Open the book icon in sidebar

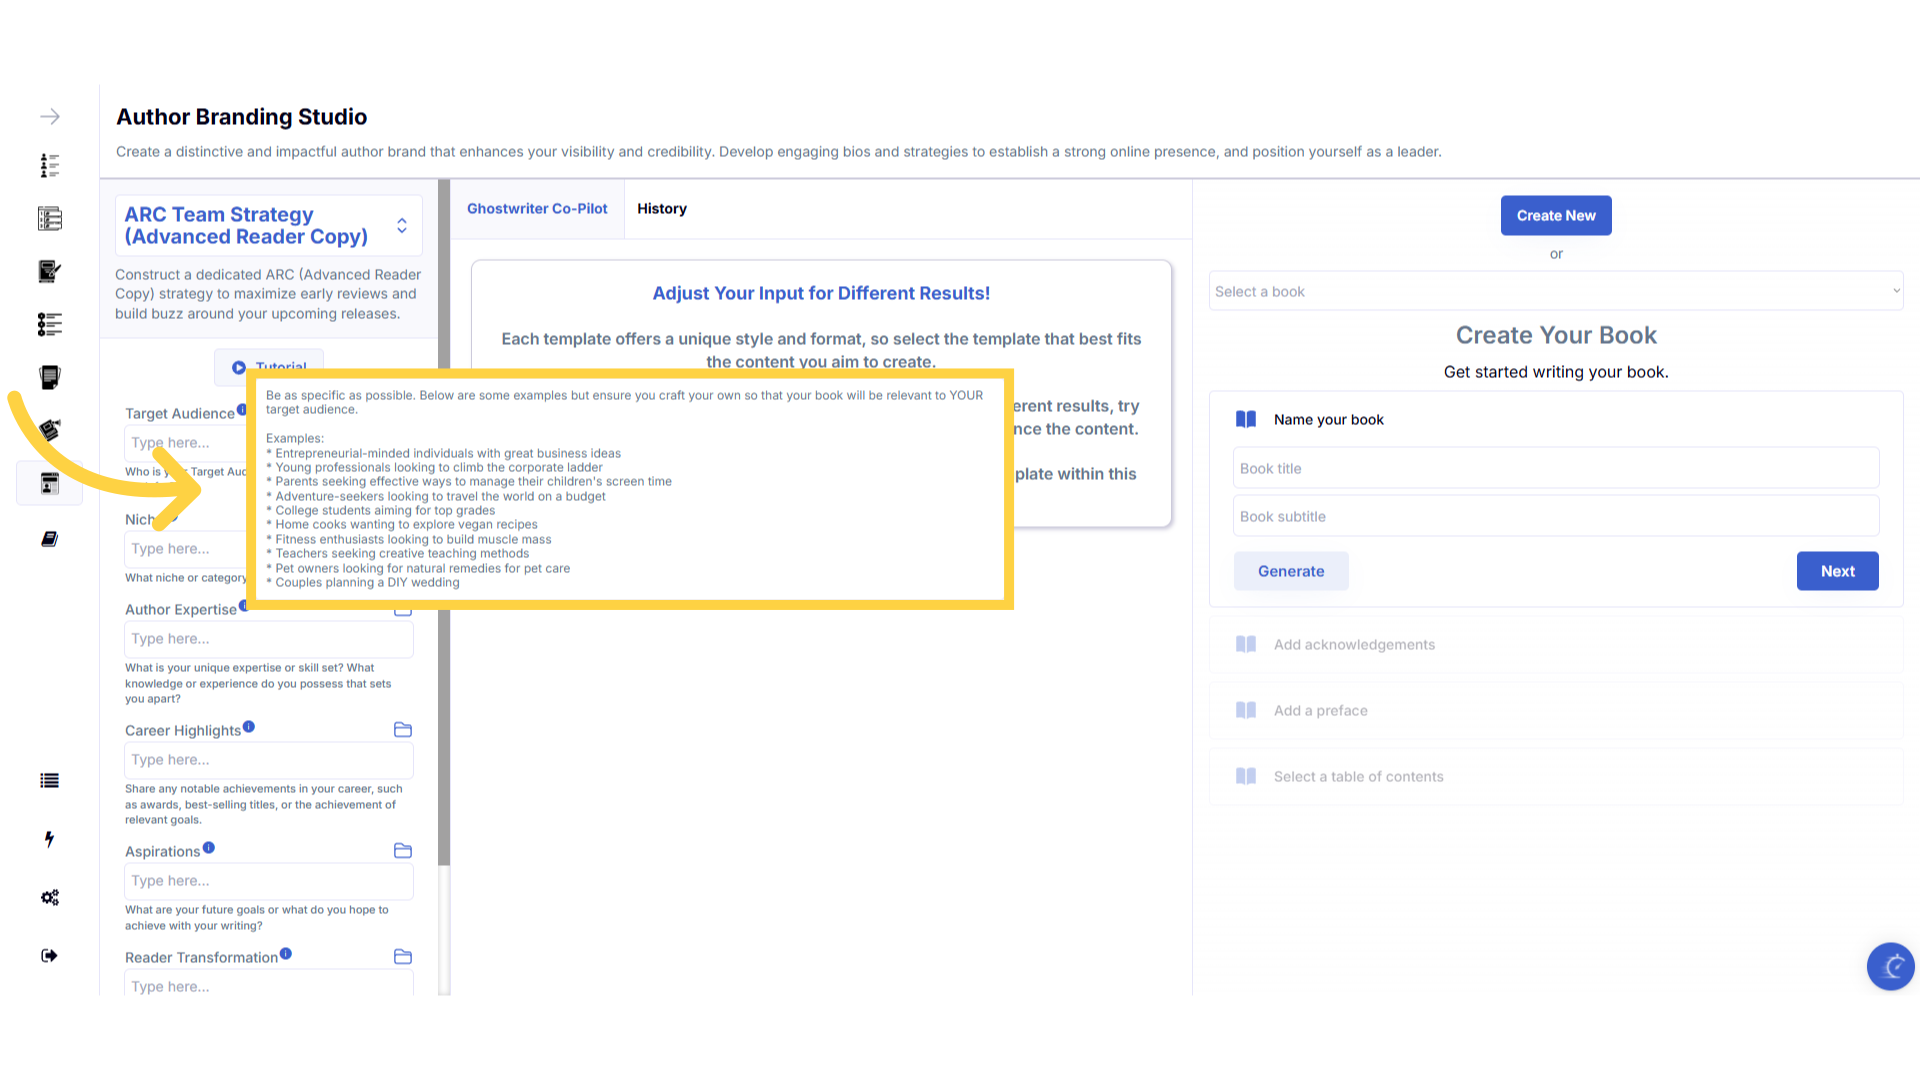click(50, 539)
